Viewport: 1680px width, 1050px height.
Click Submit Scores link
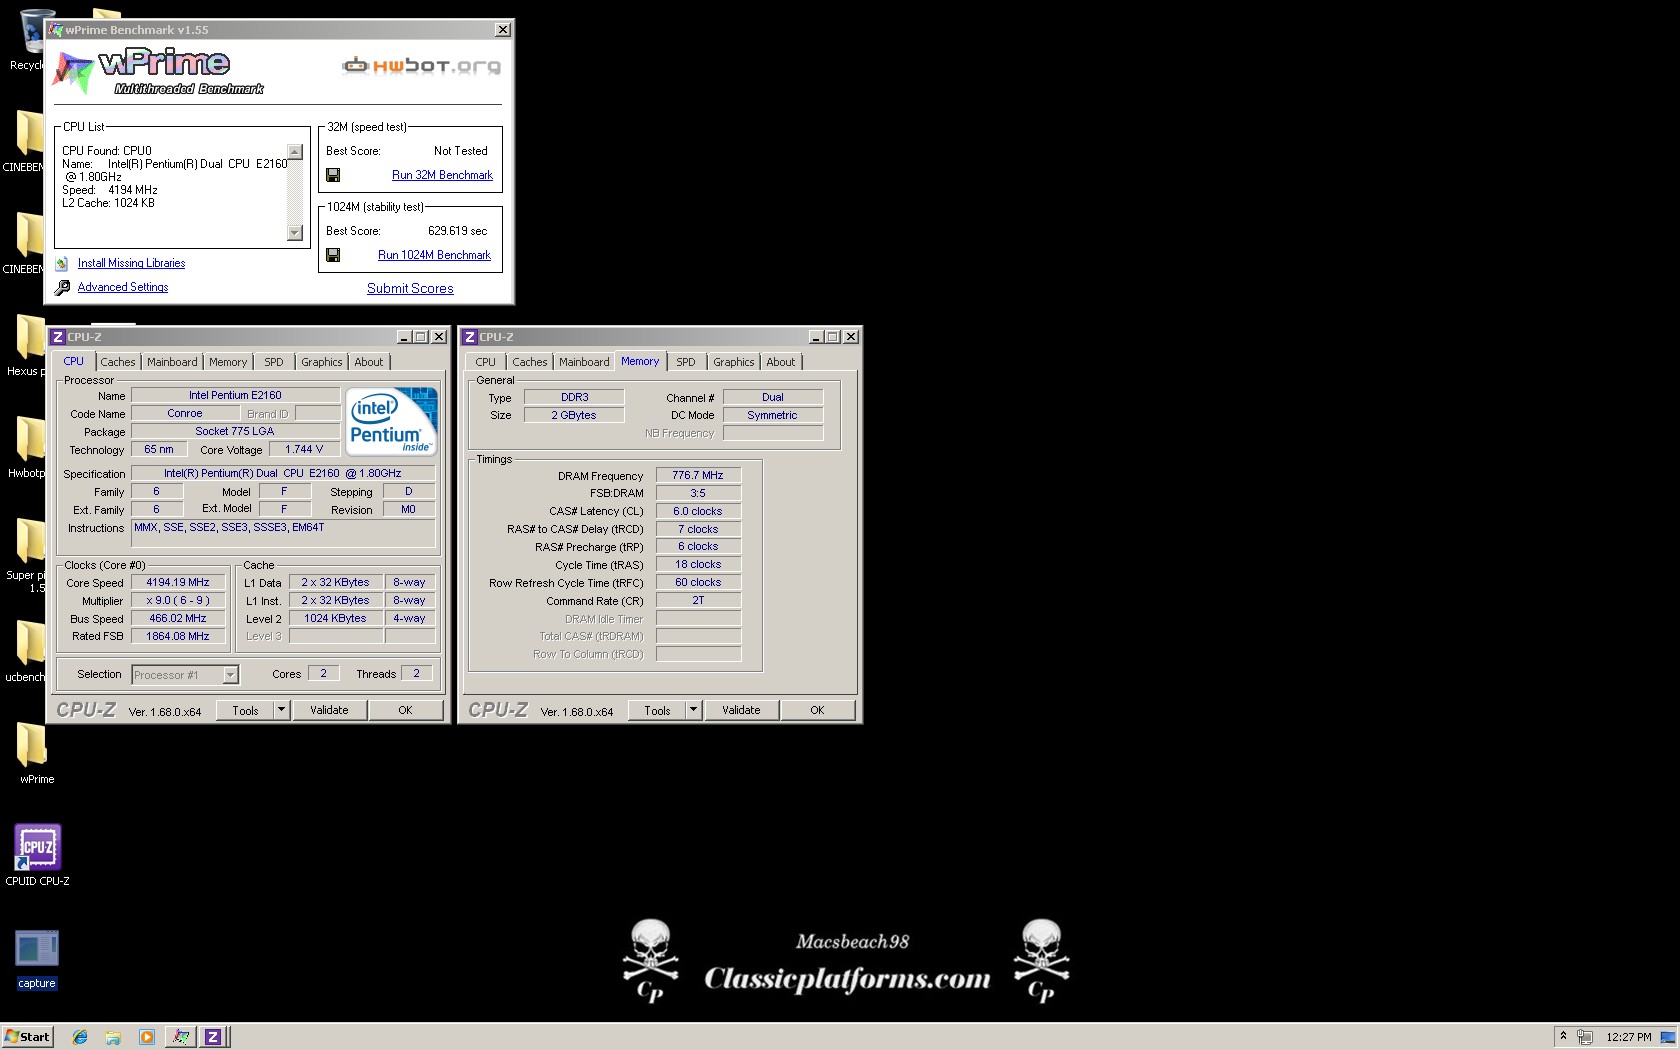click(x=410, y=288)
